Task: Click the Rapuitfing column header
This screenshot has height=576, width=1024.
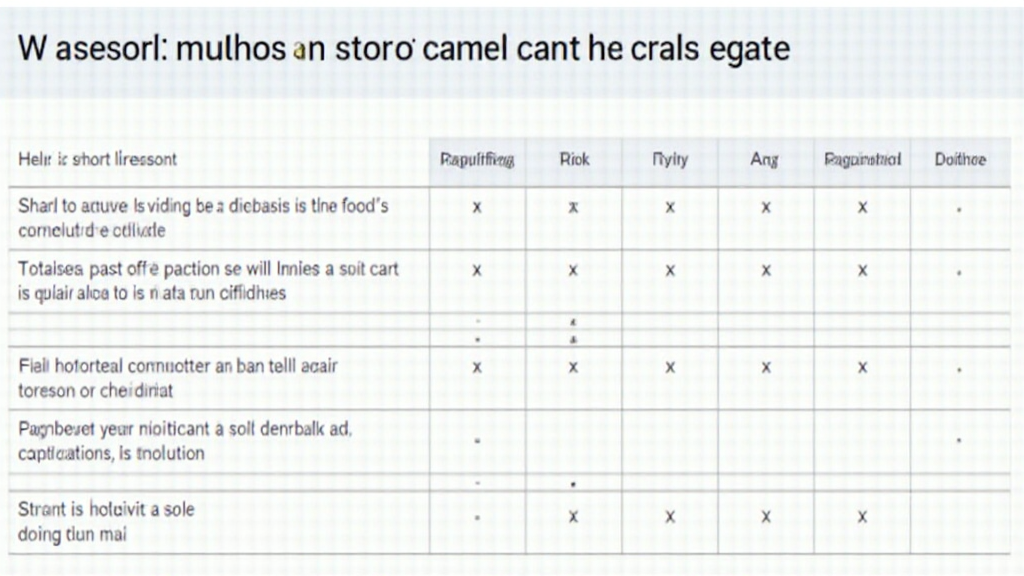Action: [477, 160]
